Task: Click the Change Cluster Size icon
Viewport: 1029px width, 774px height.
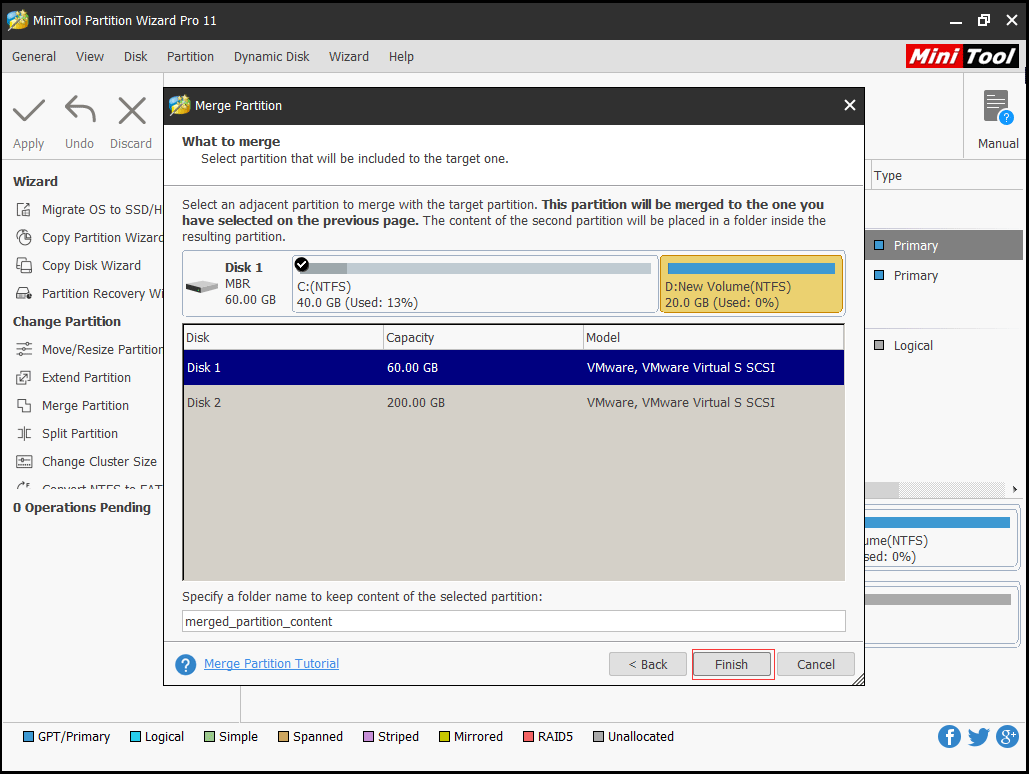Action: (24, 462)
